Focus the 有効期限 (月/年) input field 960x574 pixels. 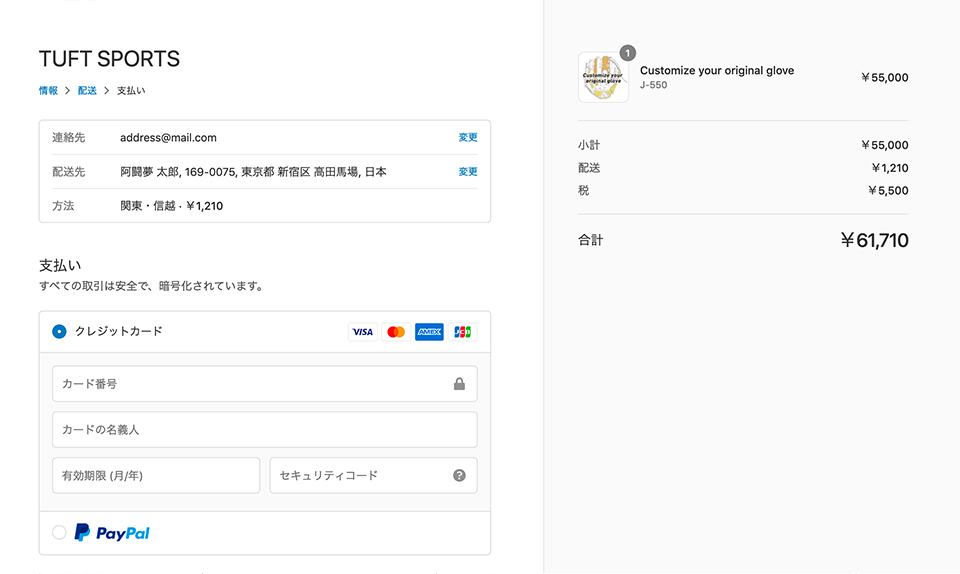pyautogui.click(x=156, y=475)
